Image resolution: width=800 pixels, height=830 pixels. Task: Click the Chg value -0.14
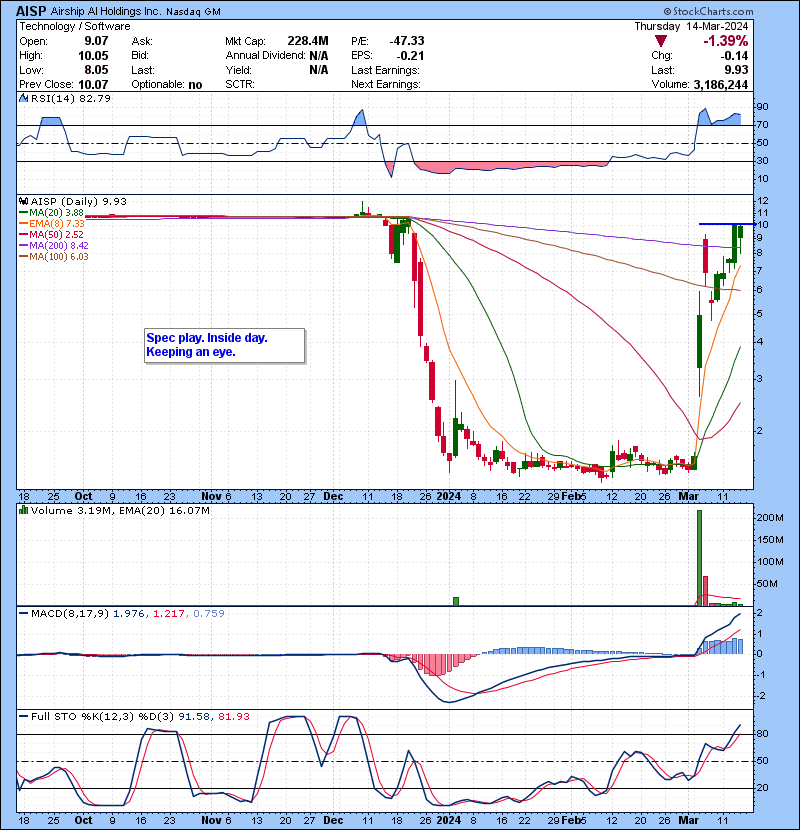pyautogui.click(x=734, y=56)
